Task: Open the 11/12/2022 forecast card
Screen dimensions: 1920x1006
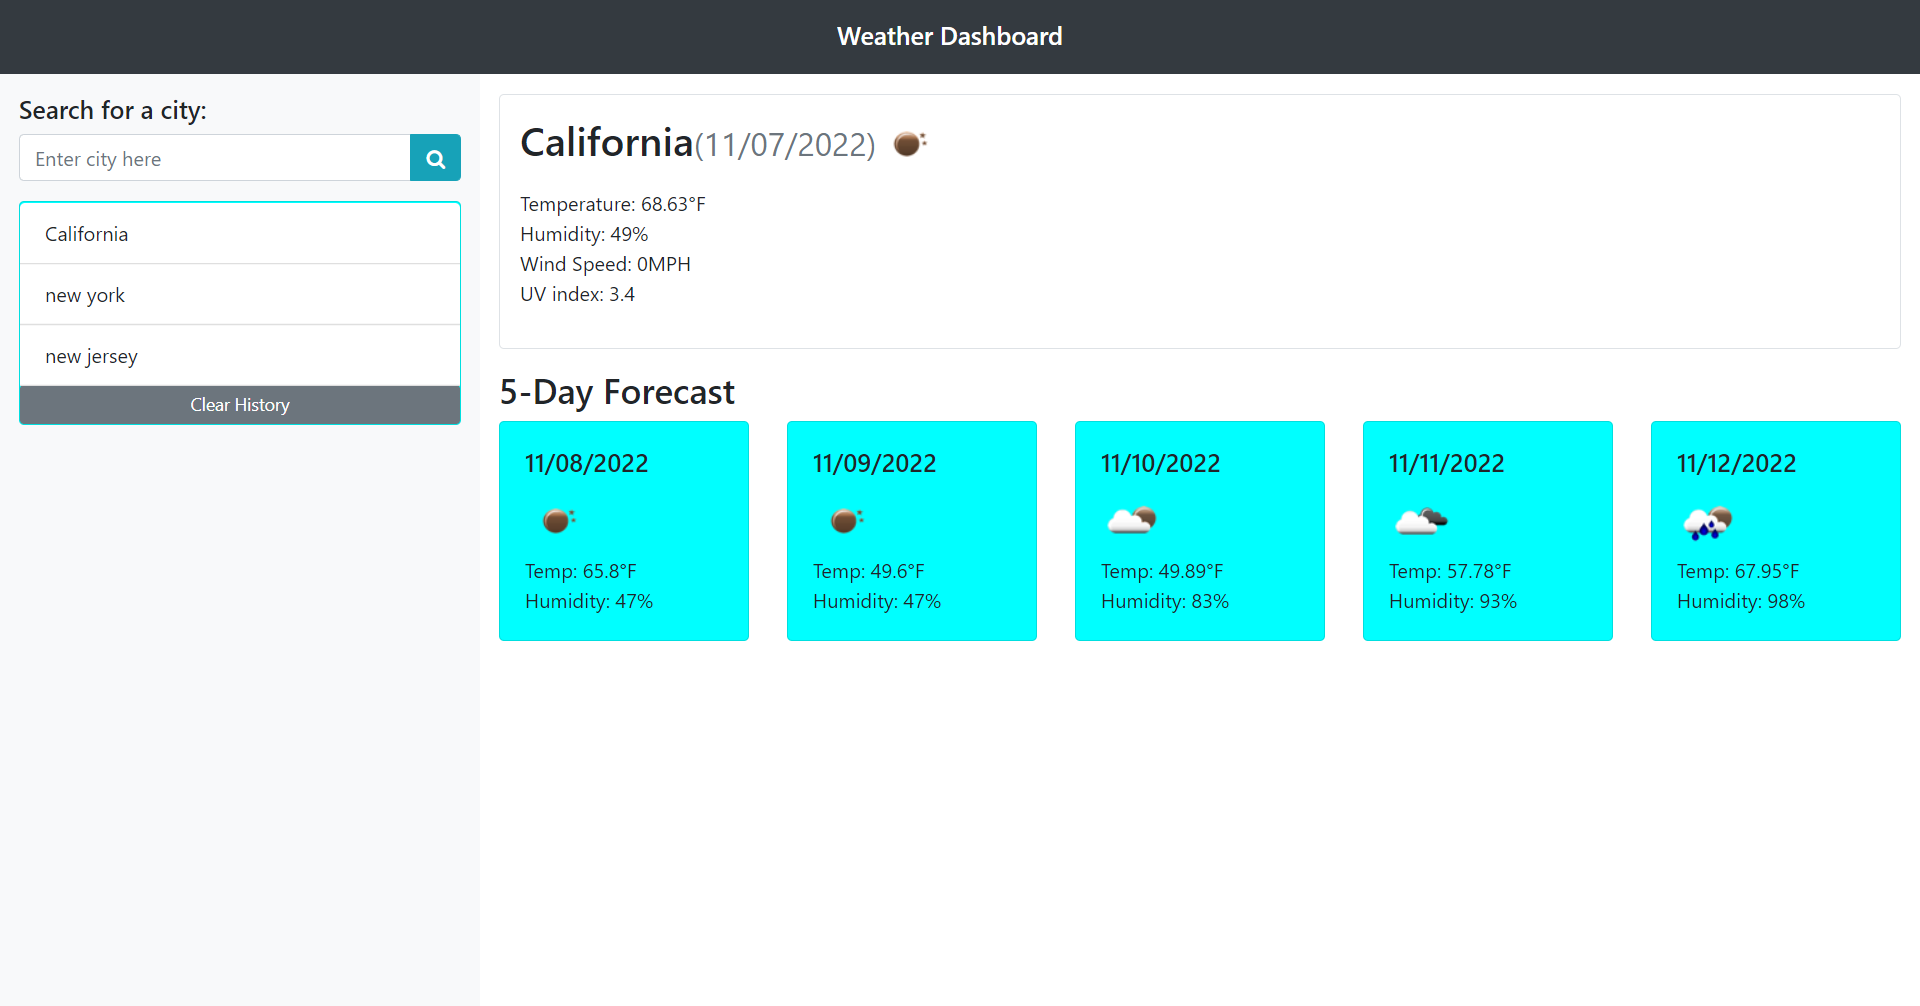Action: click(x=1775, y=531)
